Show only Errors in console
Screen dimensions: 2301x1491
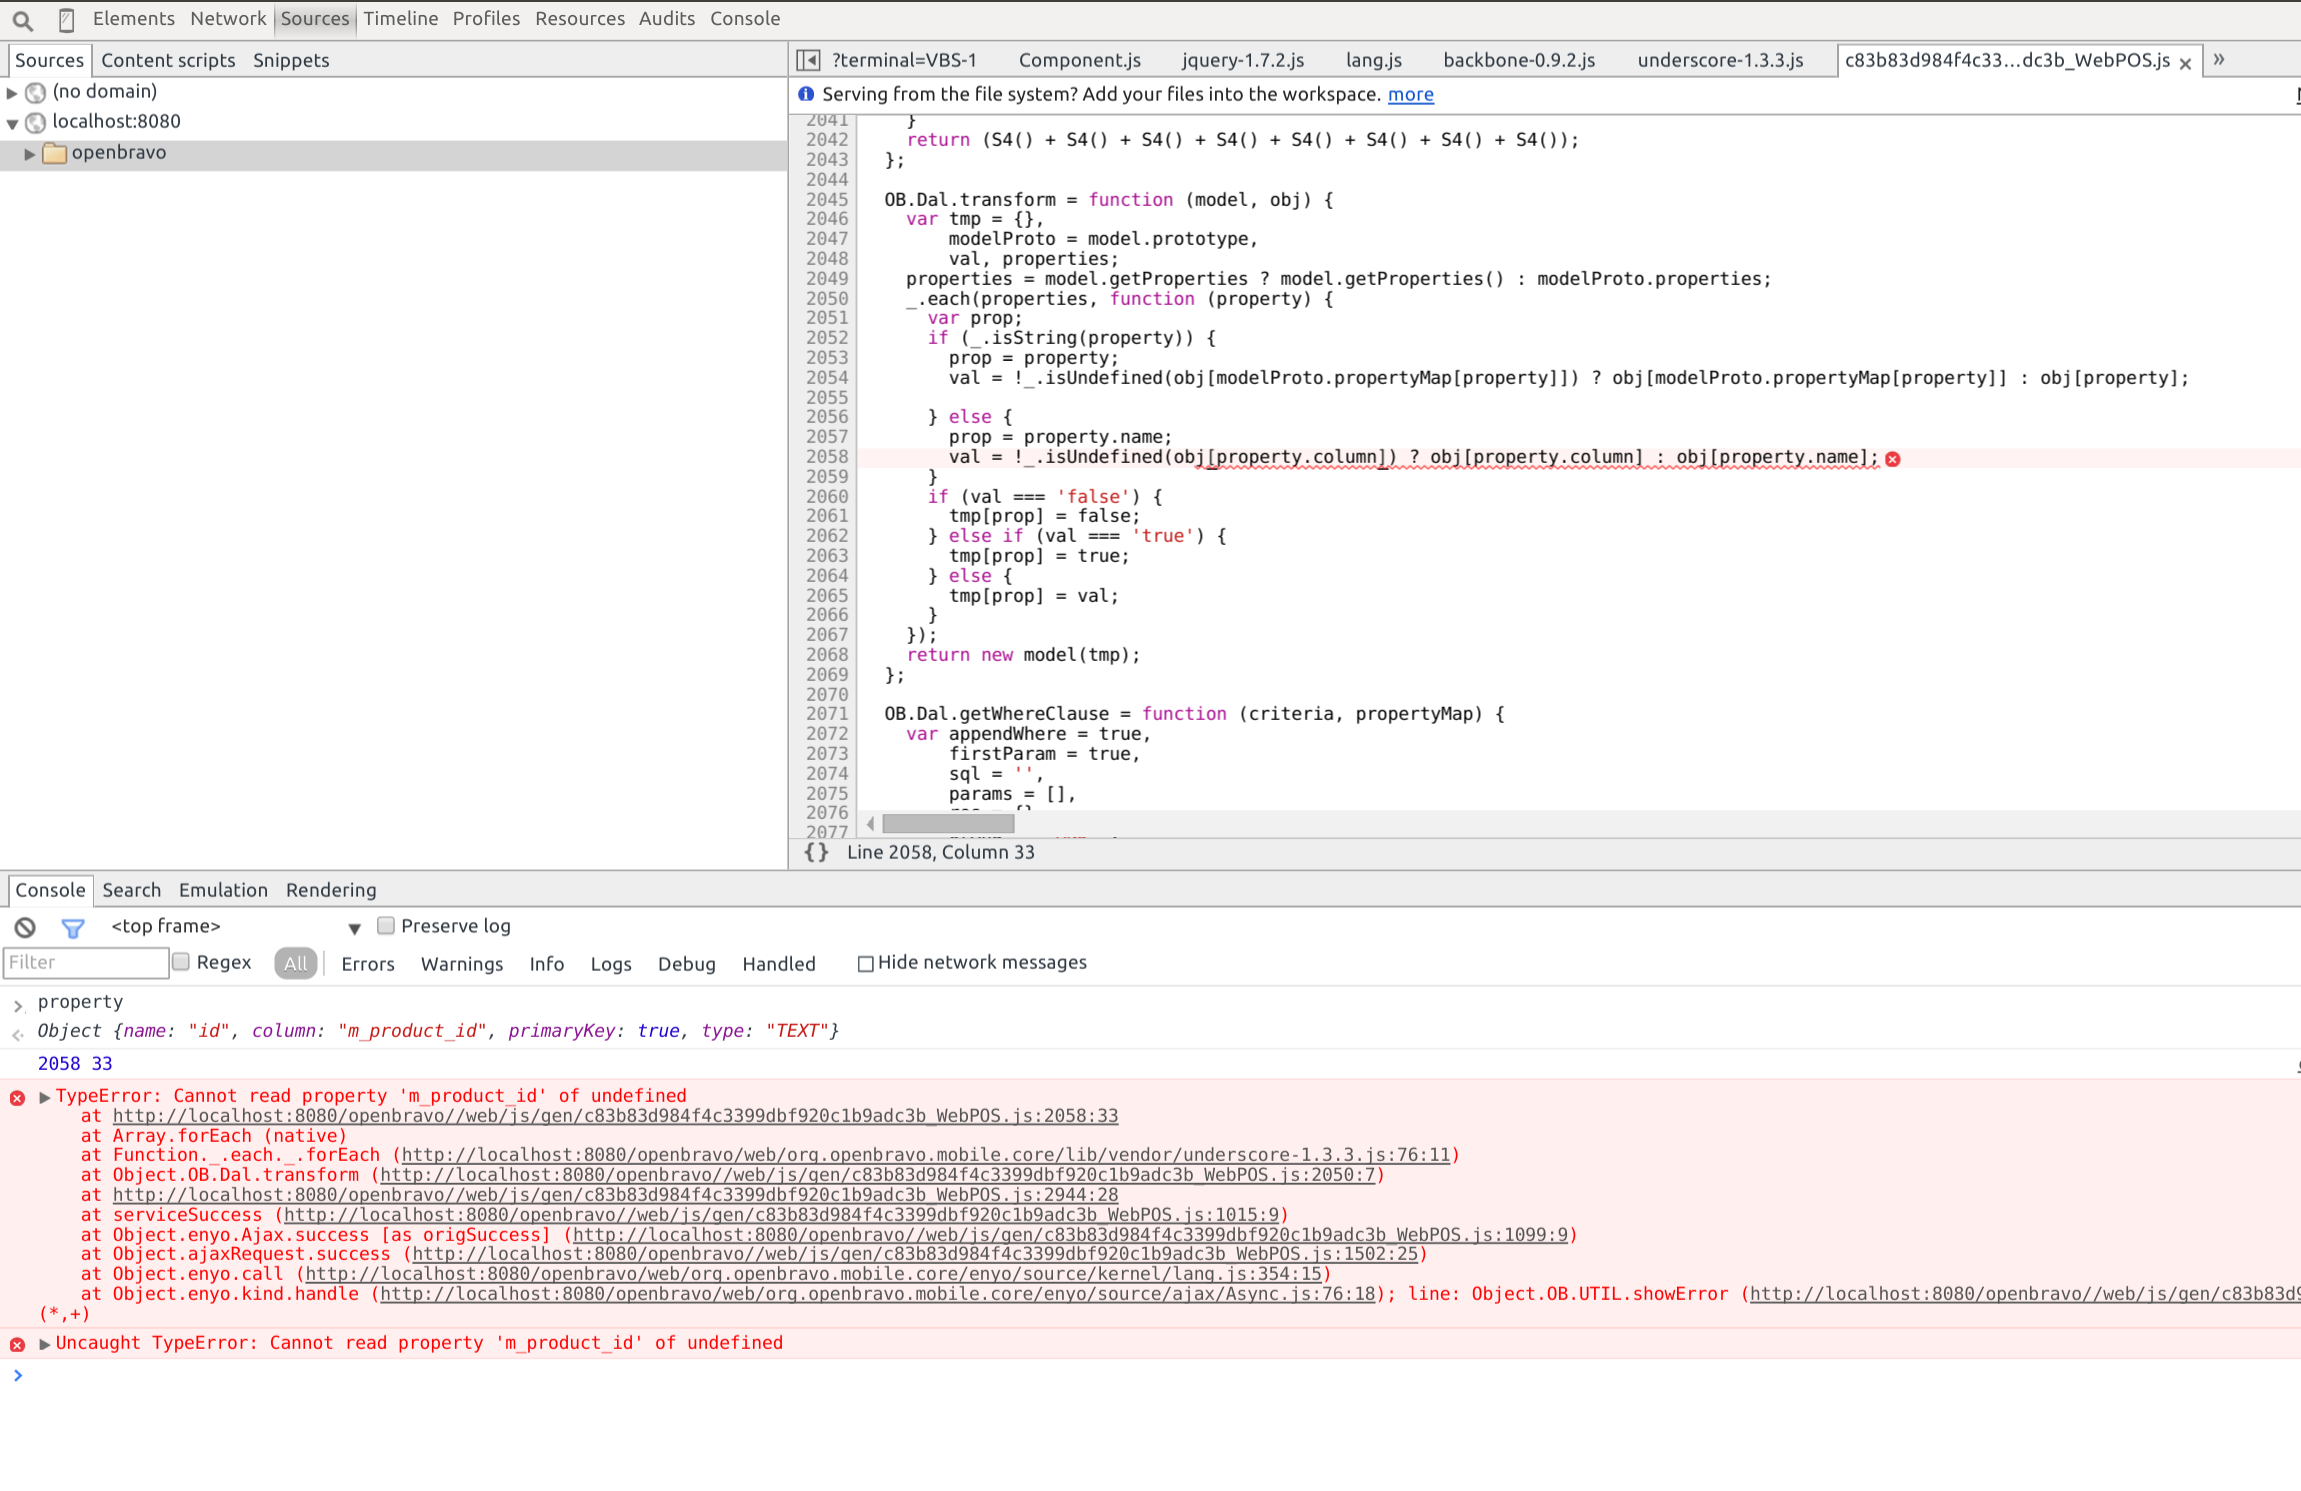[x=367, y=964]
